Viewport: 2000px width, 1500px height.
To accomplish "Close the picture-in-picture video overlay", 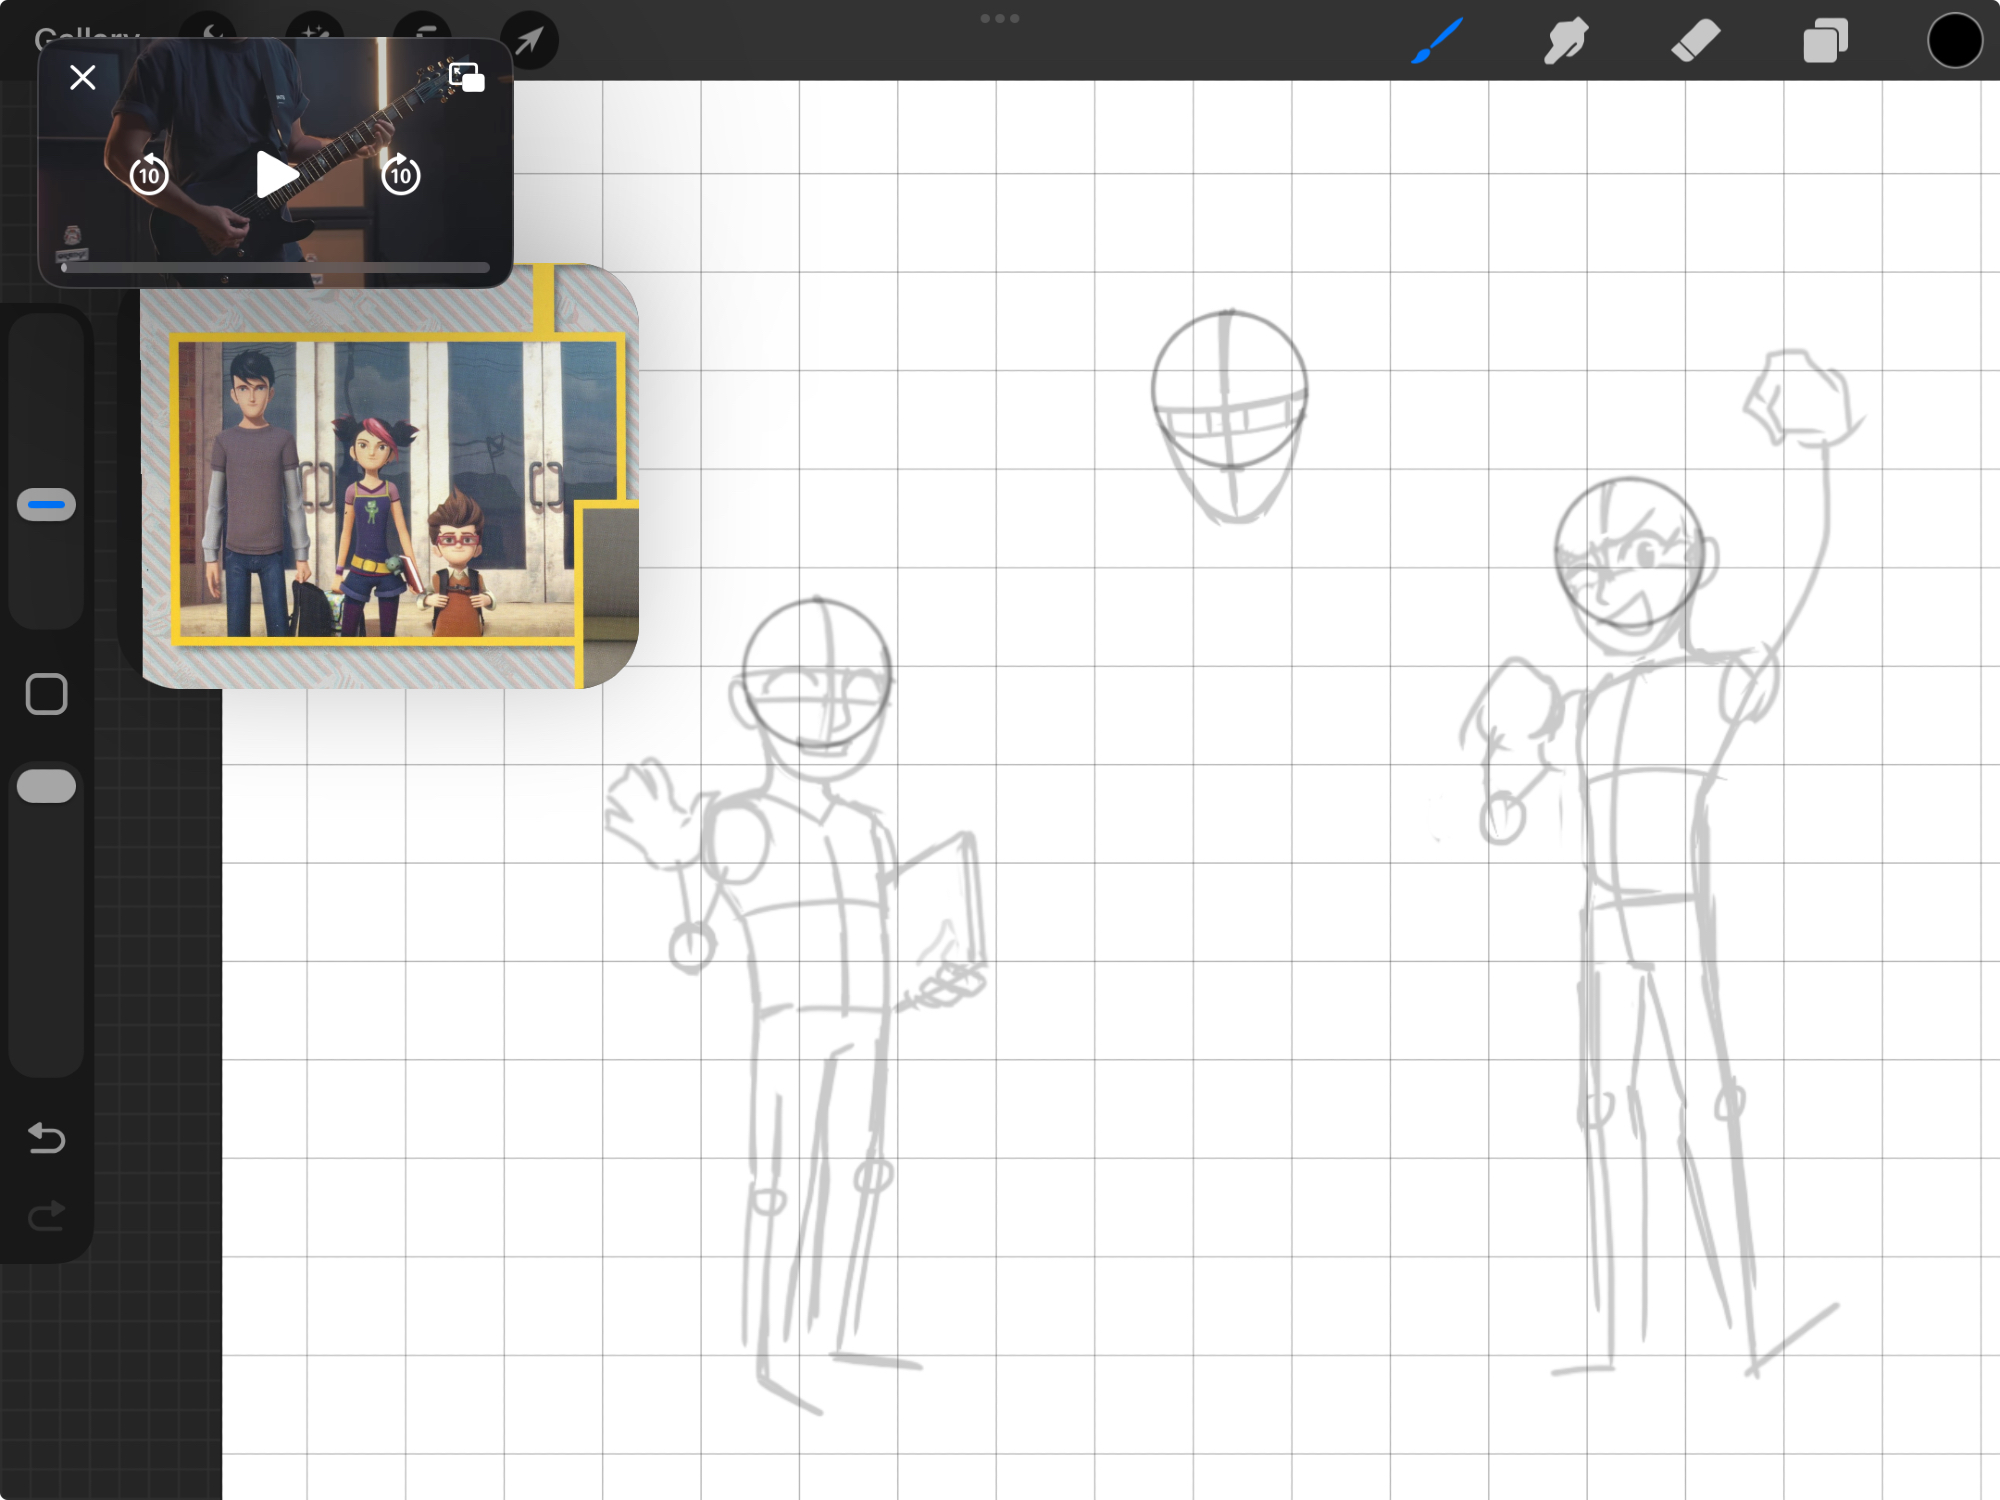I will coord(83,77).
